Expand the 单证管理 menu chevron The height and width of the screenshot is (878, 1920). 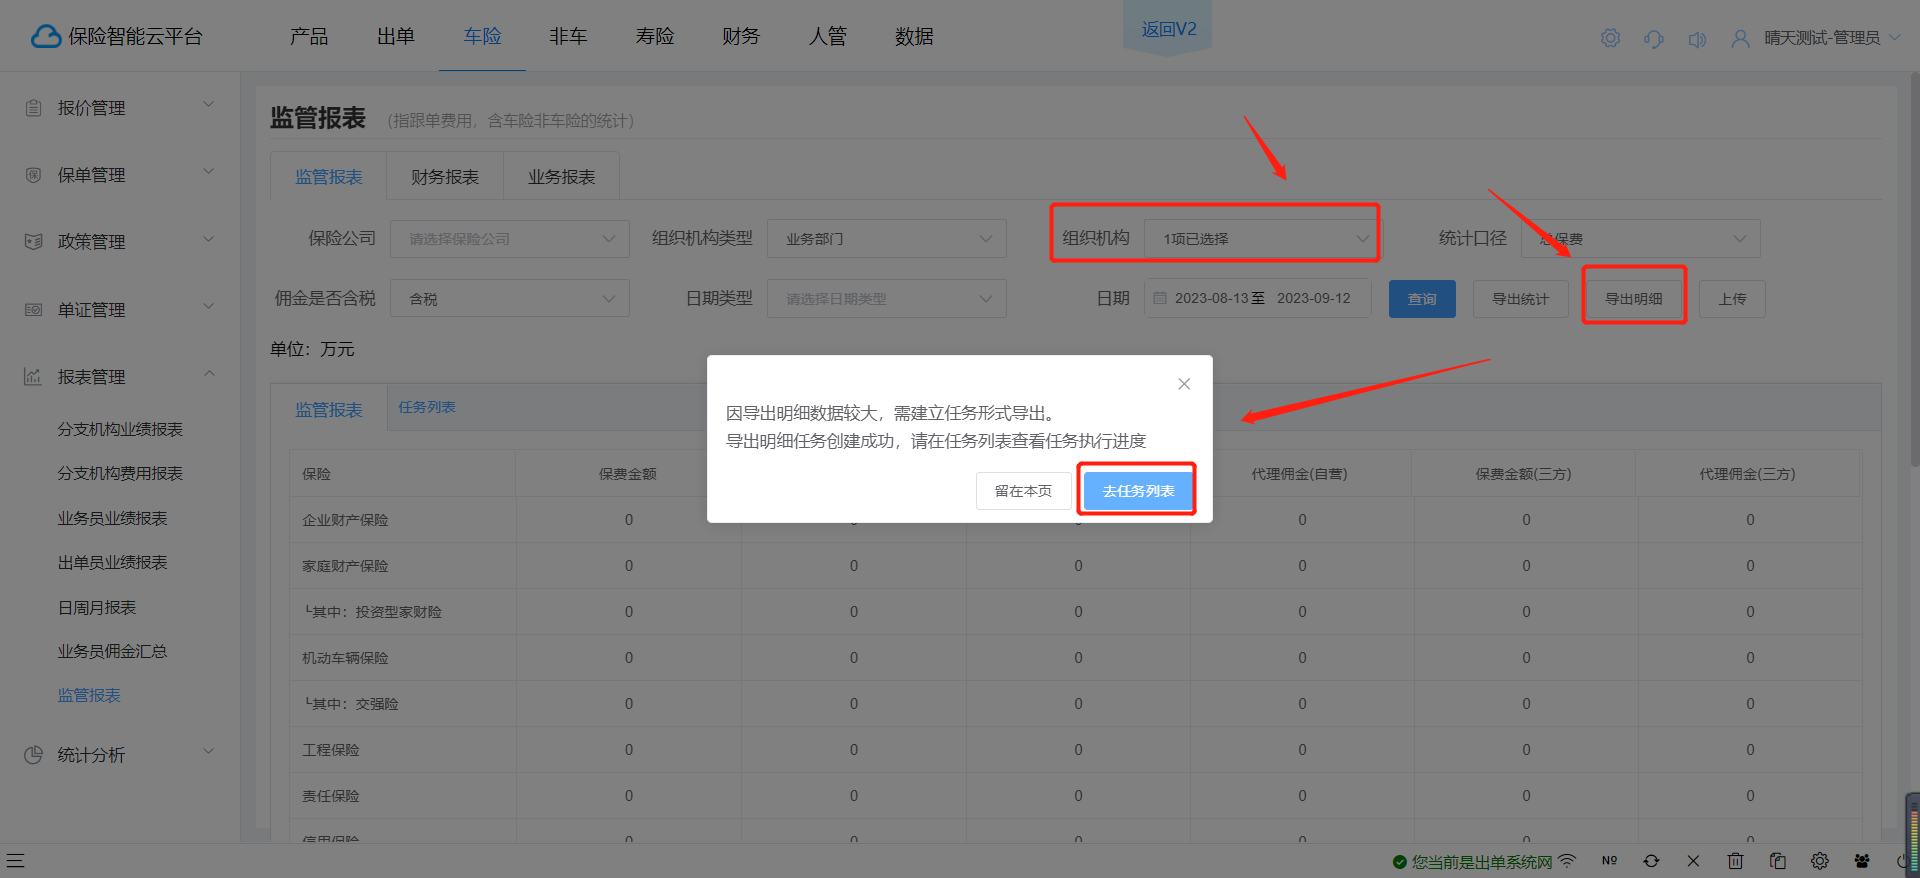pyautogui.click(x=209, y=306)
